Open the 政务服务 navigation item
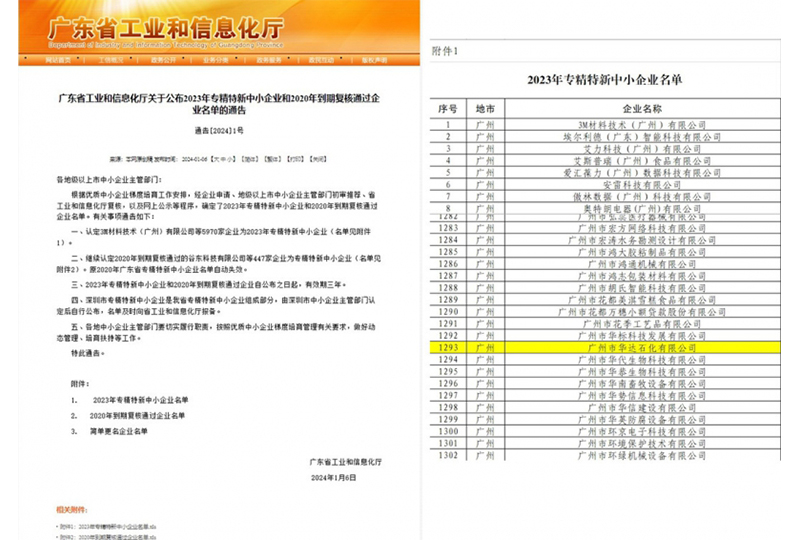Screen dimensions: 800x540 (x=268, y=60)
